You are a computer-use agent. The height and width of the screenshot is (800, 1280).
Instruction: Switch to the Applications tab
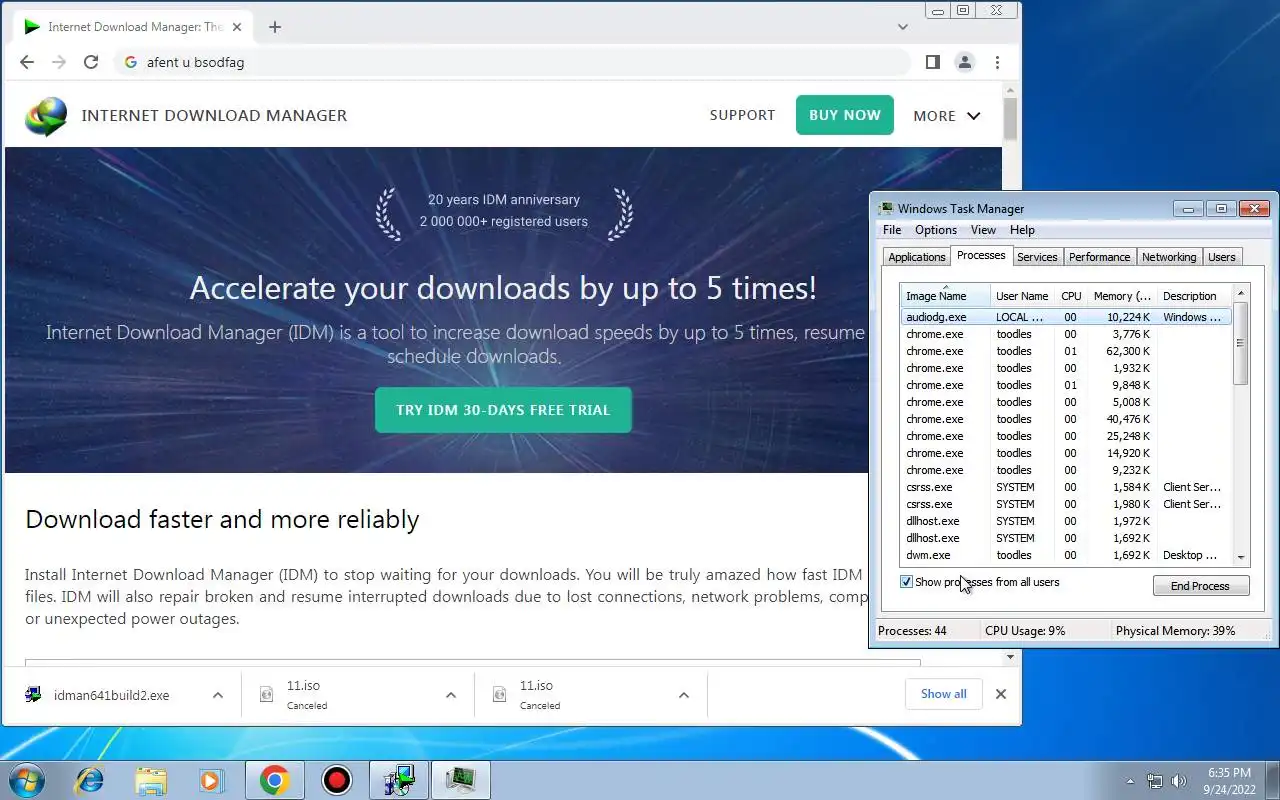[916, 257]
